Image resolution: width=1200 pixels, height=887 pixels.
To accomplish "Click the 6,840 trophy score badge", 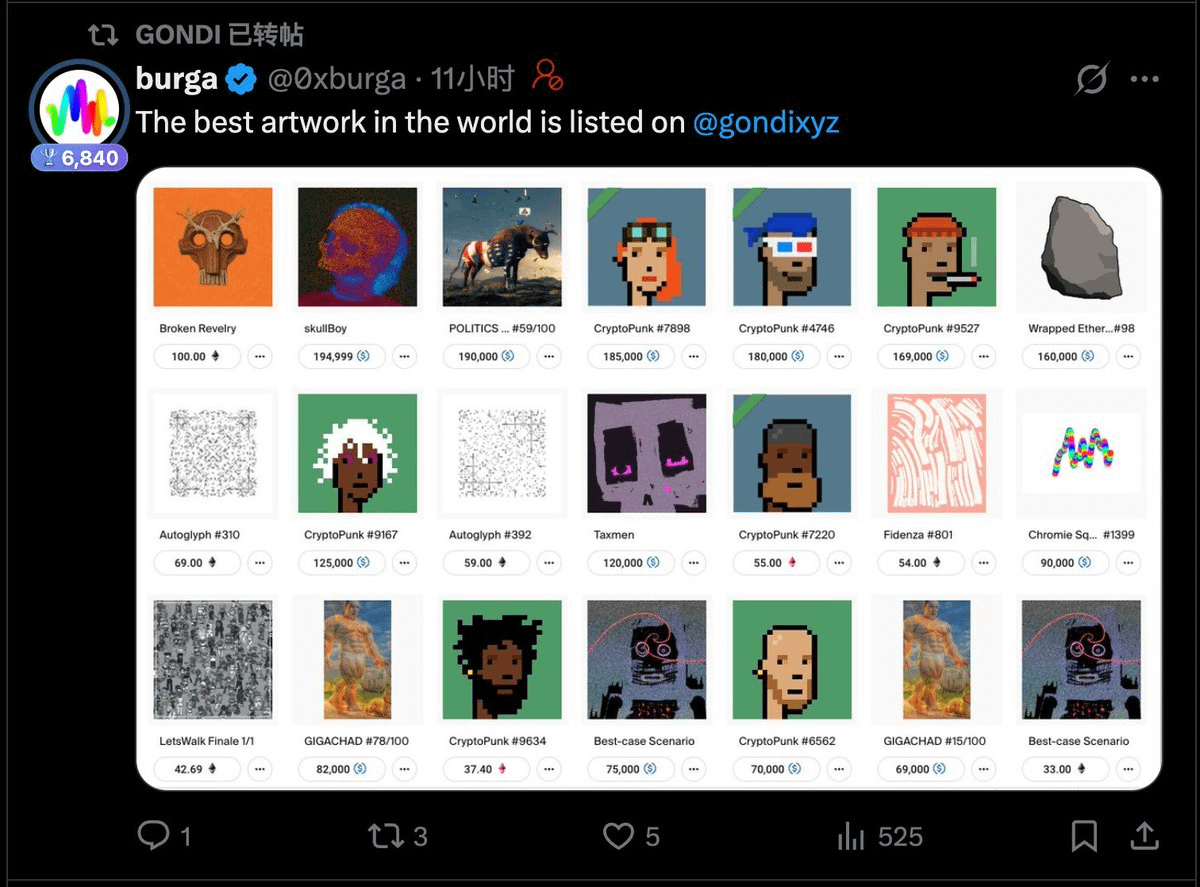I will (80, 158).
